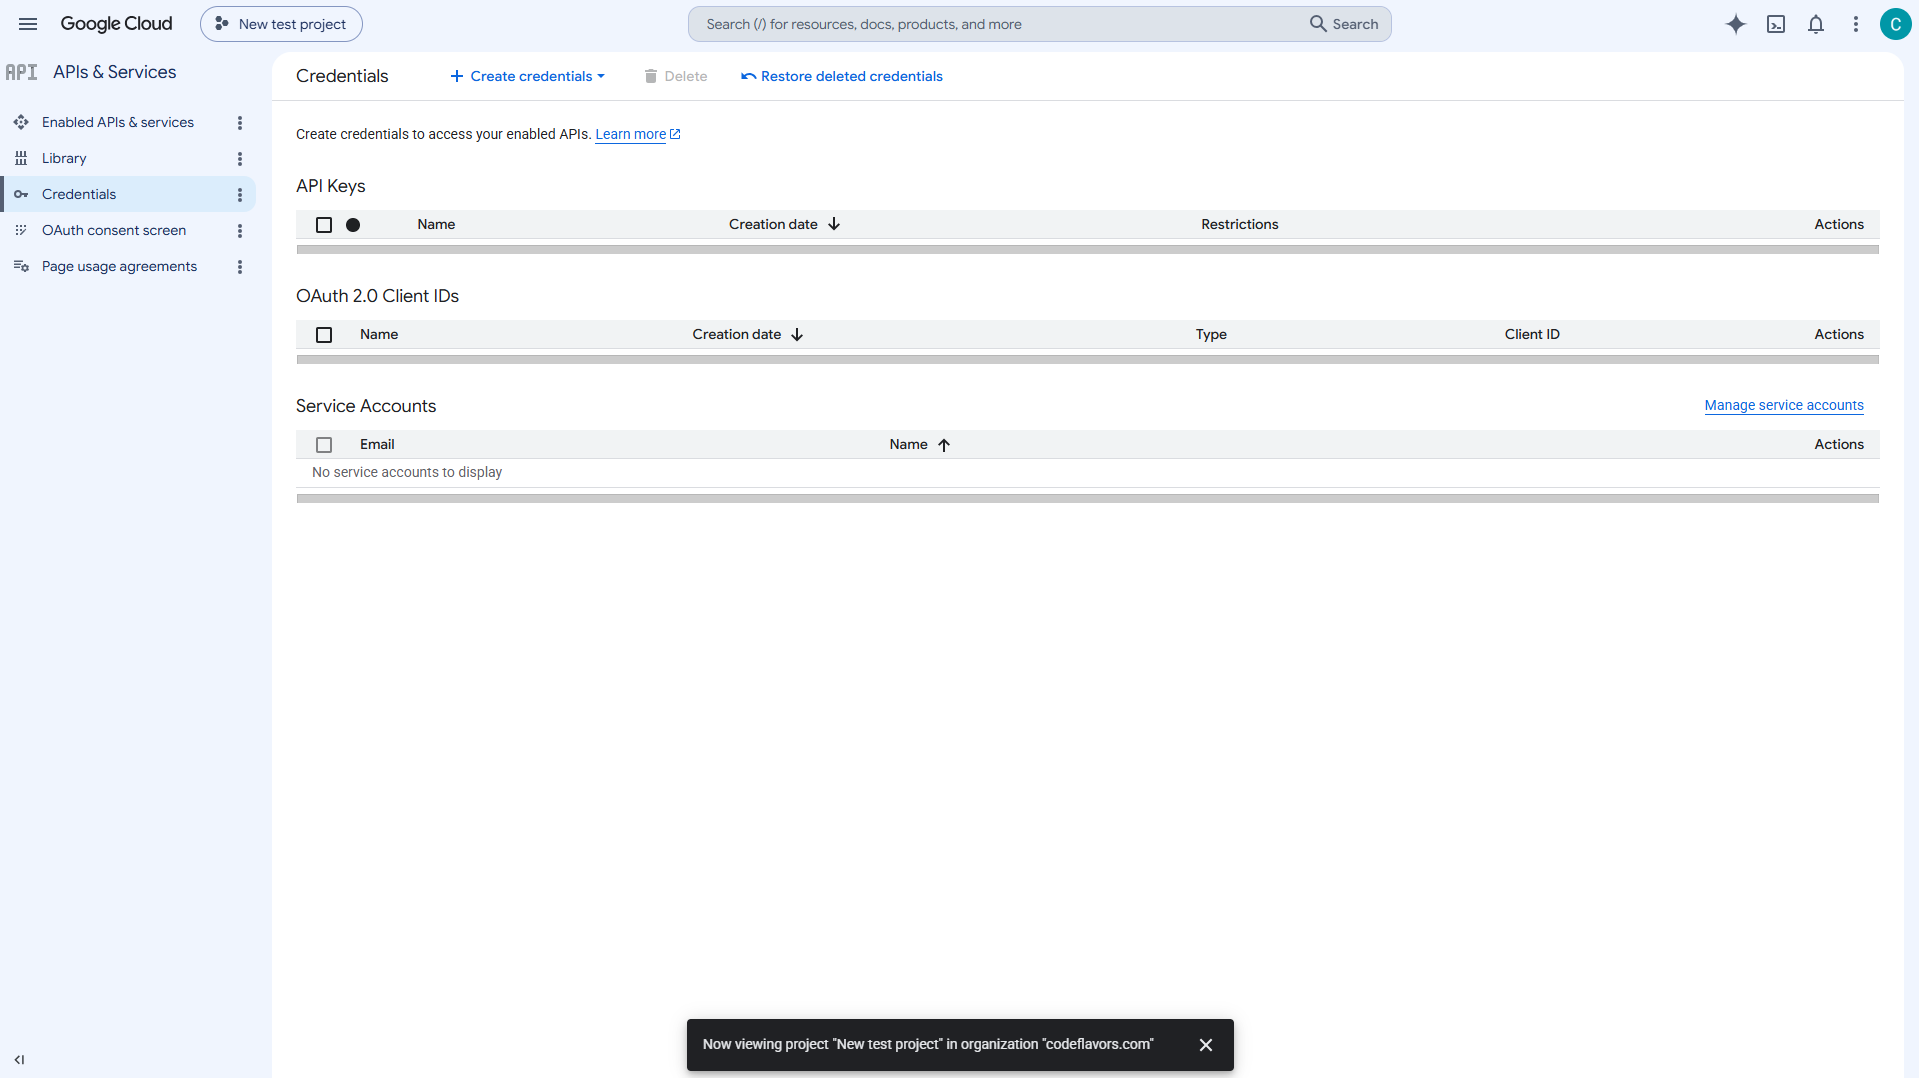1919x1078 pixels.
Task: Go to Enabled APIs & services
Action: [118, 122]
